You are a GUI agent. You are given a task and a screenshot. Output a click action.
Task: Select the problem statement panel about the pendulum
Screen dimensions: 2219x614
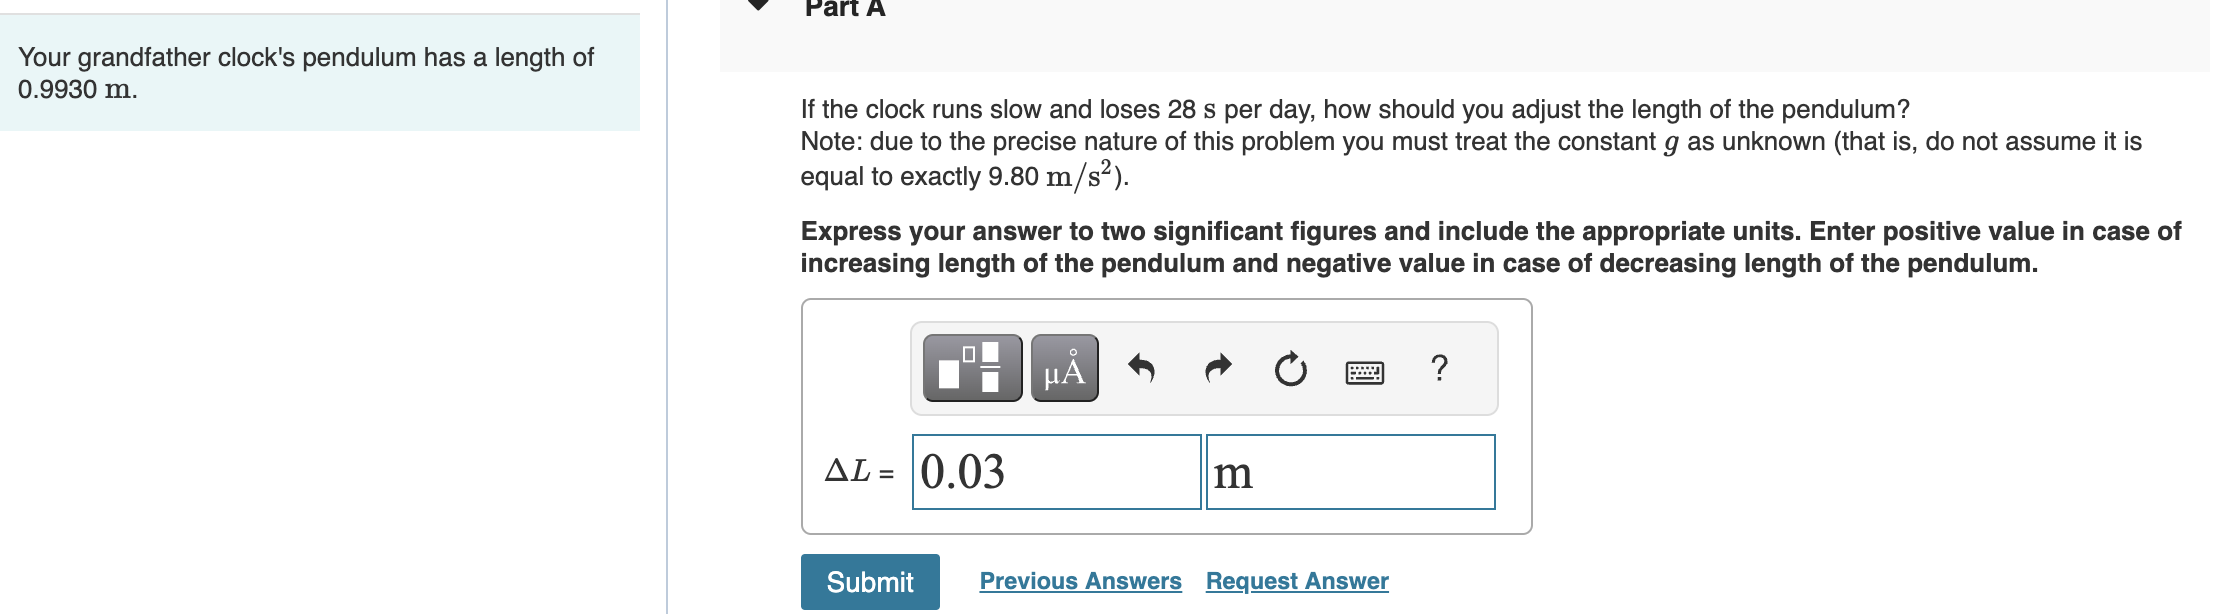[x=320, y=73]
